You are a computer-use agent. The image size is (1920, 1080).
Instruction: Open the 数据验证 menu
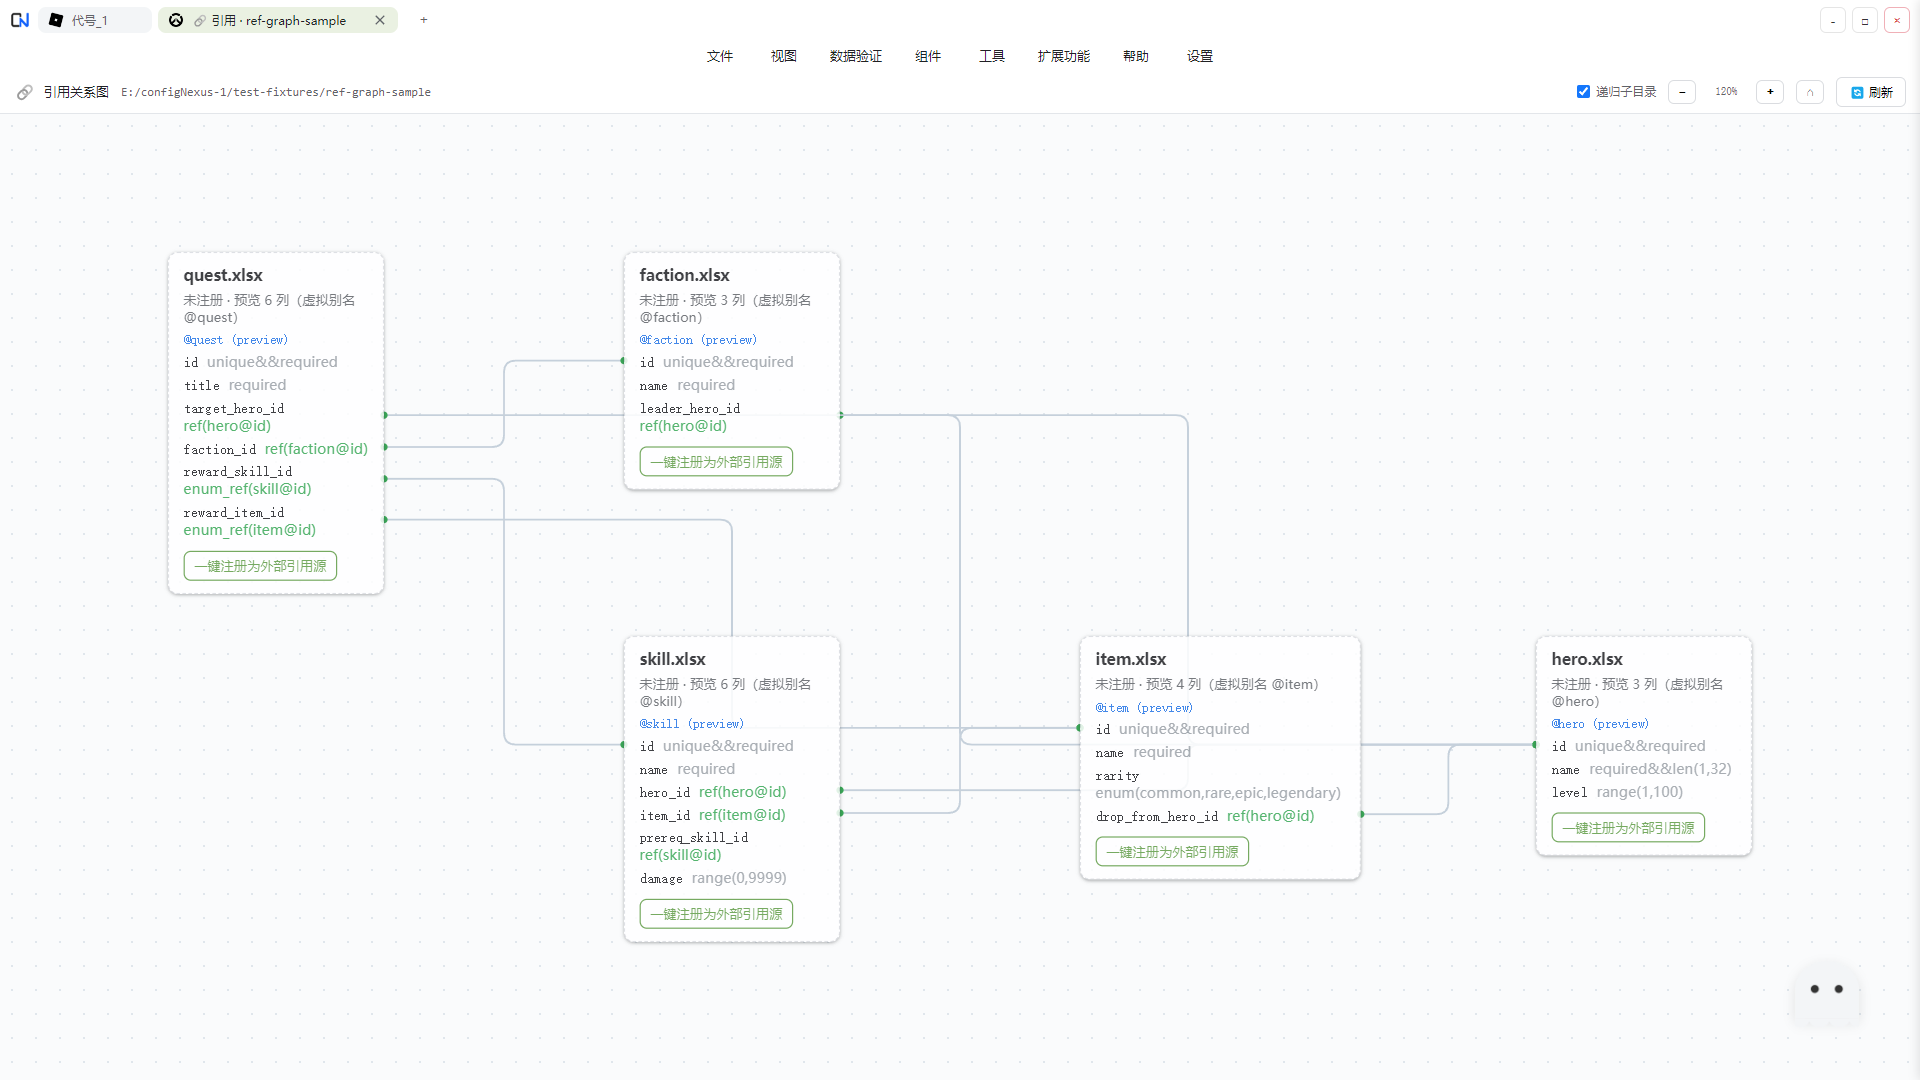pos(856,56)
